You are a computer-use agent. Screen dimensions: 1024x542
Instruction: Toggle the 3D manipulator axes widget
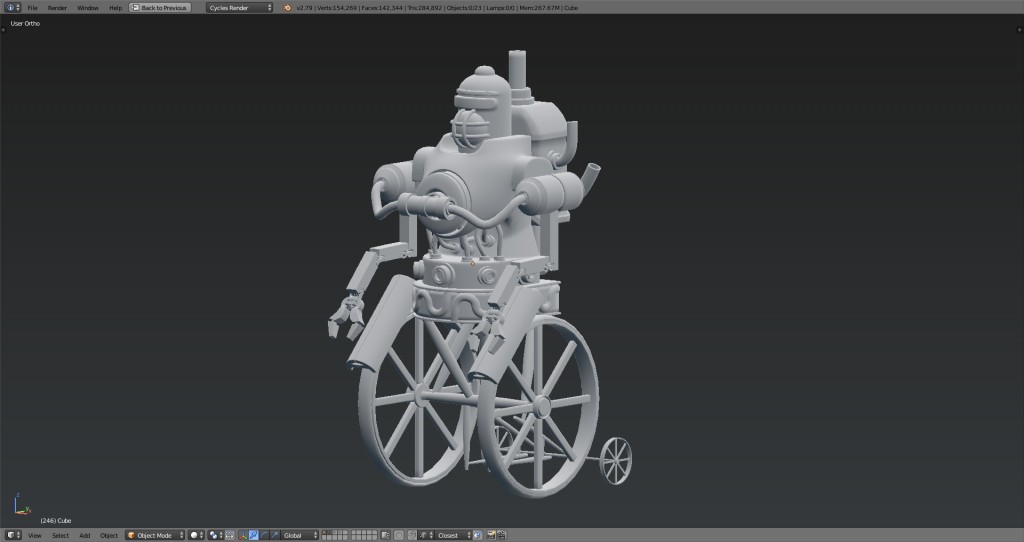coord(242,535)
